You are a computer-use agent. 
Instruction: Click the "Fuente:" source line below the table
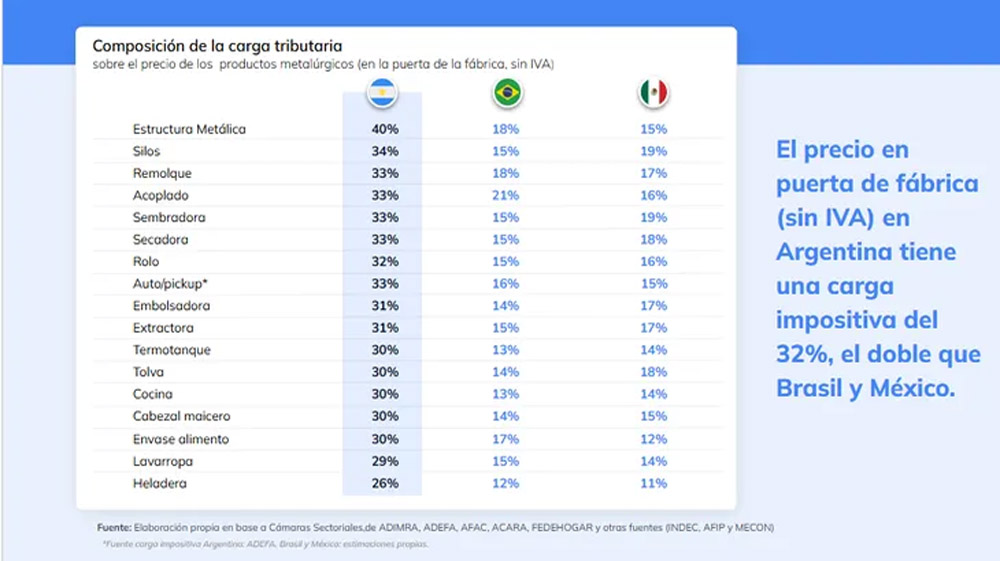pyautogui.click(x=435, y=527)
